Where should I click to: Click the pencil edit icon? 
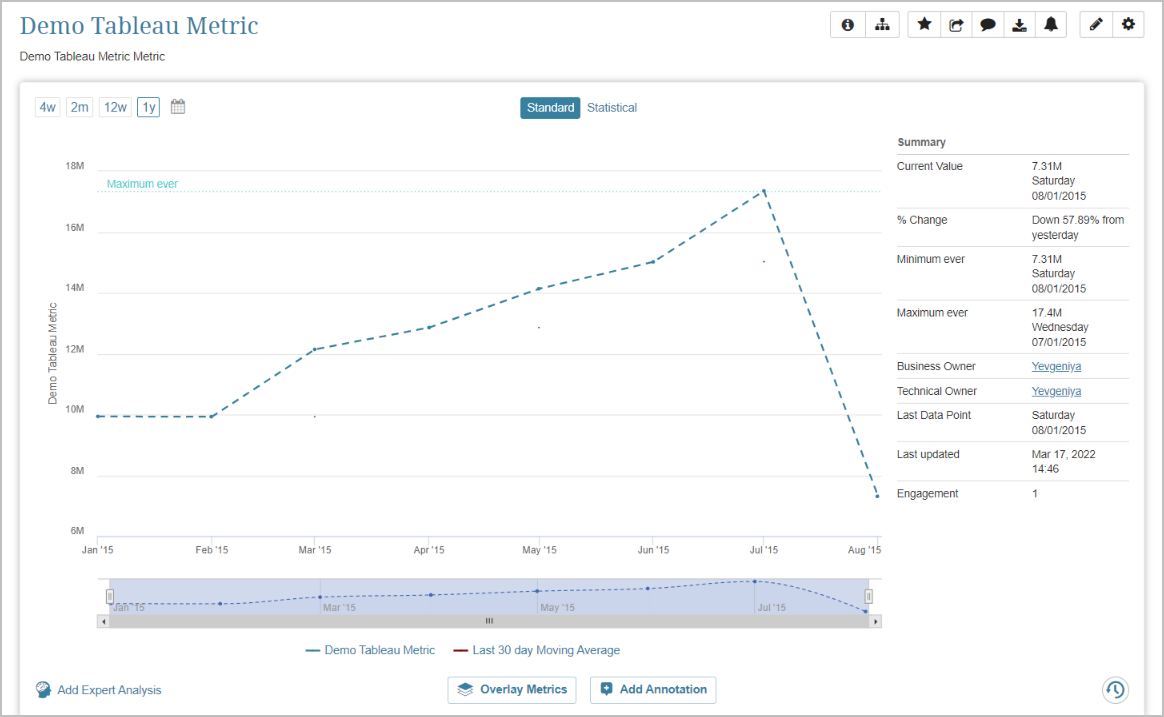(x=1096, y=25)
